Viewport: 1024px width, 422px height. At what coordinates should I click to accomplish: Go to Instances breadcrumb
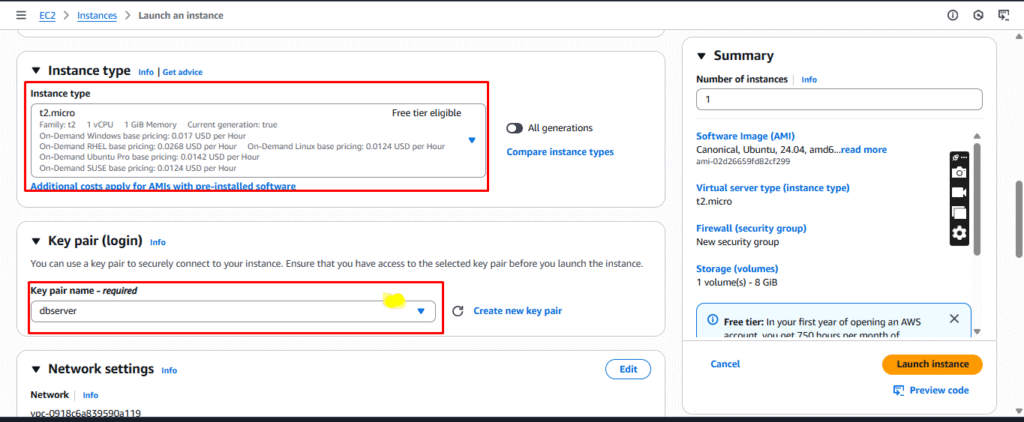pos(97,15)
